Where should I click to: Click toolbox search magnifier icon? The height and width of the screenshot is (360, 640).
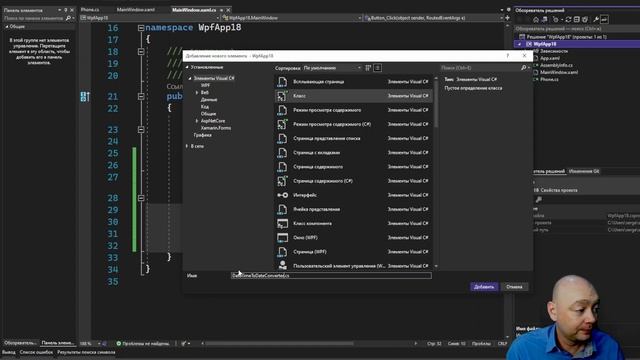[68, 18]
